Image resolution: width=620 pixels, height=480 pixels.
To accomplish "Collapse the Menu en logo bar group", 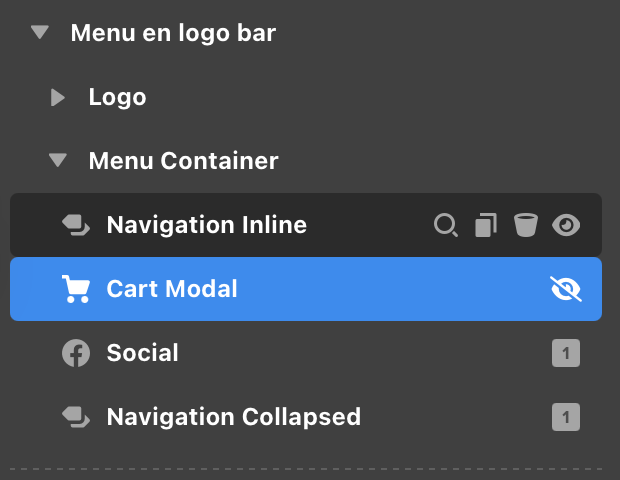I will pyautogui.click(x=40, y=33).
